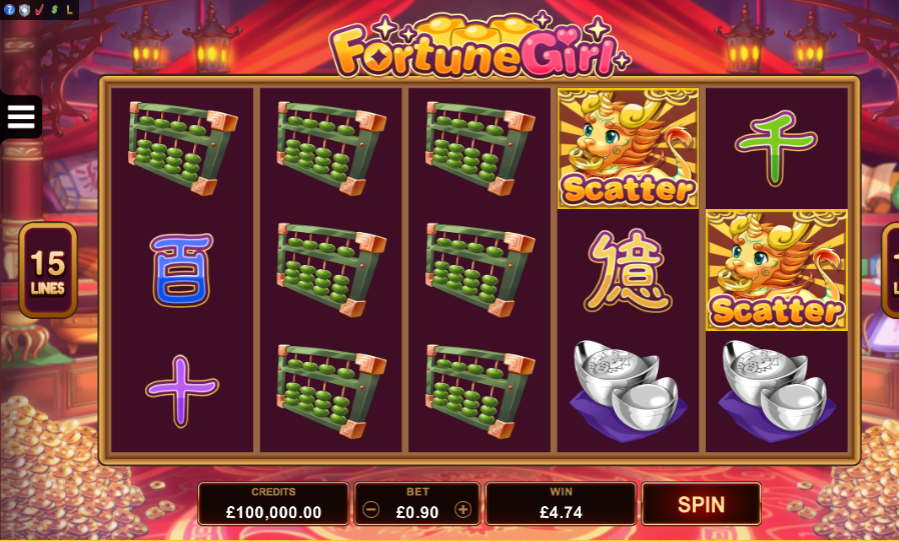The width and height of the screenshot is (899, 541).
Task: Click the Scatter dragon on reel five
Action: 776,270
